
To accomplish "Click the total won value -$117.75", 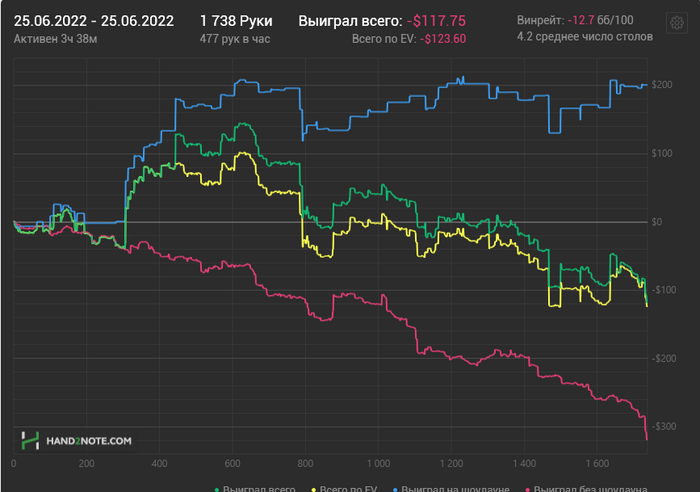I will pyautogui.click(x=436, y=21).
